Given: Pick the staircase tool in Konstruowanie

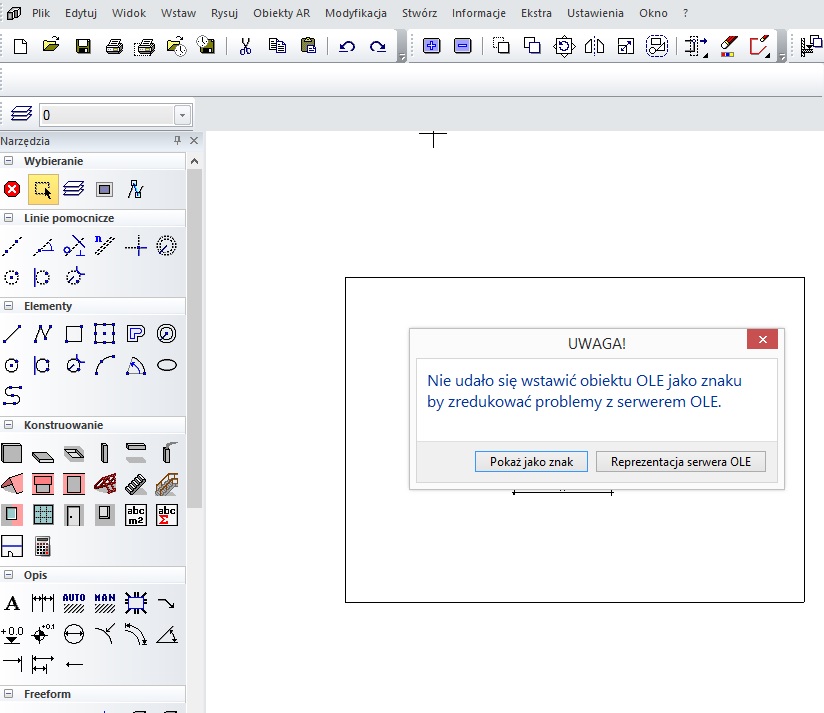Looking at the screenshot, I should tap(167, 484).
